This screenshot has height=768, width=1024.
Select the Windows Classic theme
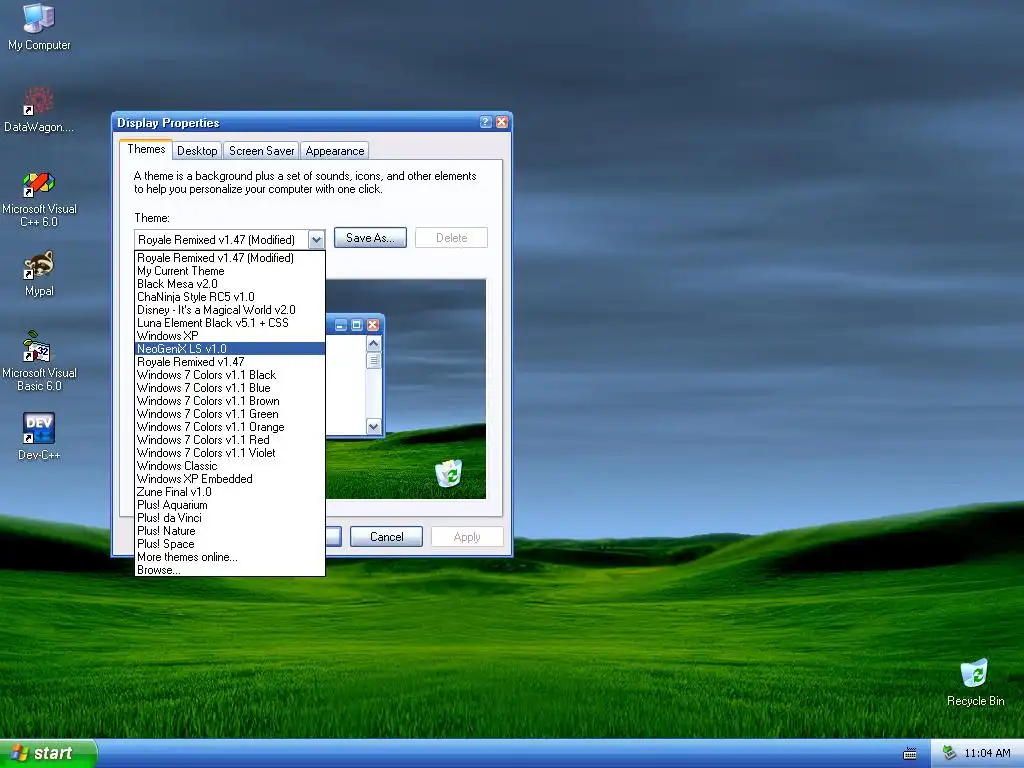point(230,466)
